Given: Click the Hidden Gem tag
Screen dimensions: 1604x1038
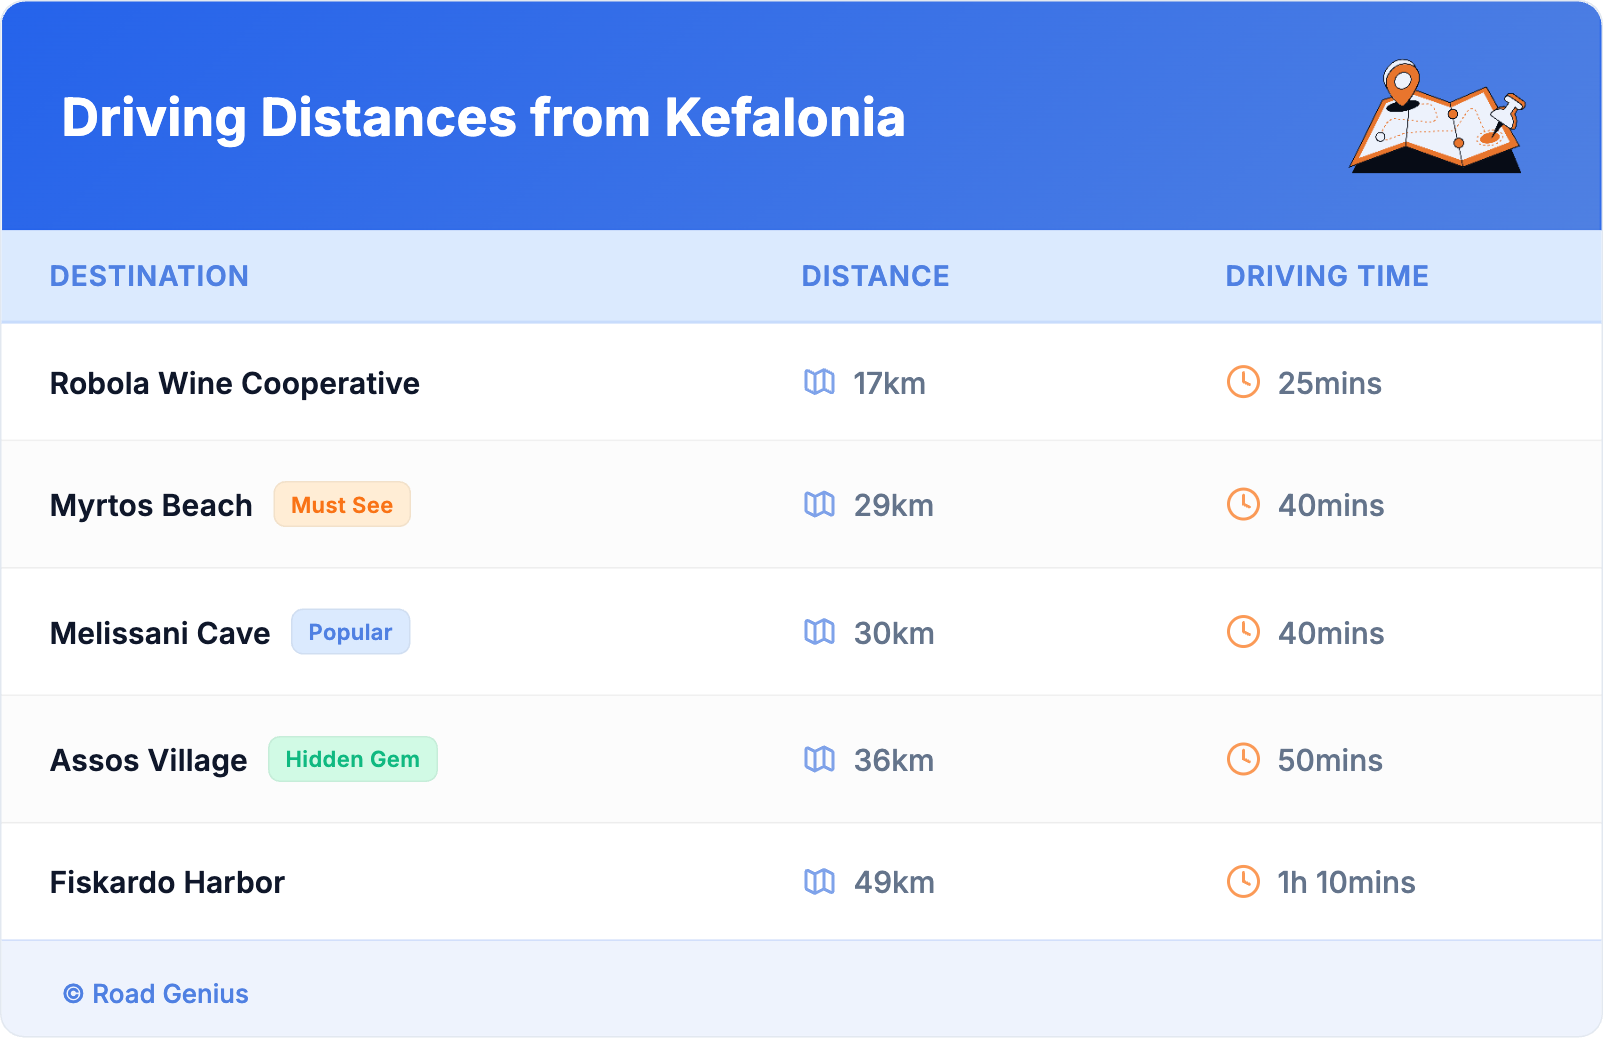Looking at the screenshot, I should pos(352,760).
